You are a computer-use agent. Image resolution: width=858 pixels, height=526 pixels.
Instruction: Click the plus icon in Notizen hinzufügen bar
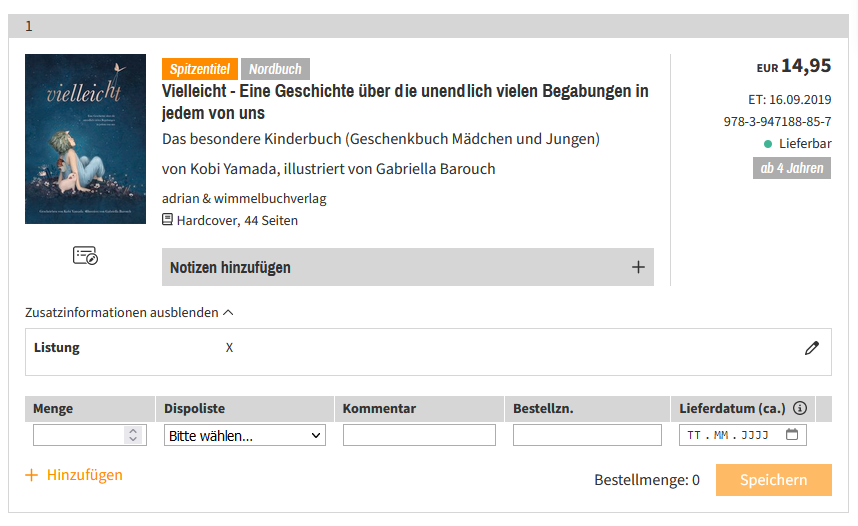(638, 267)
